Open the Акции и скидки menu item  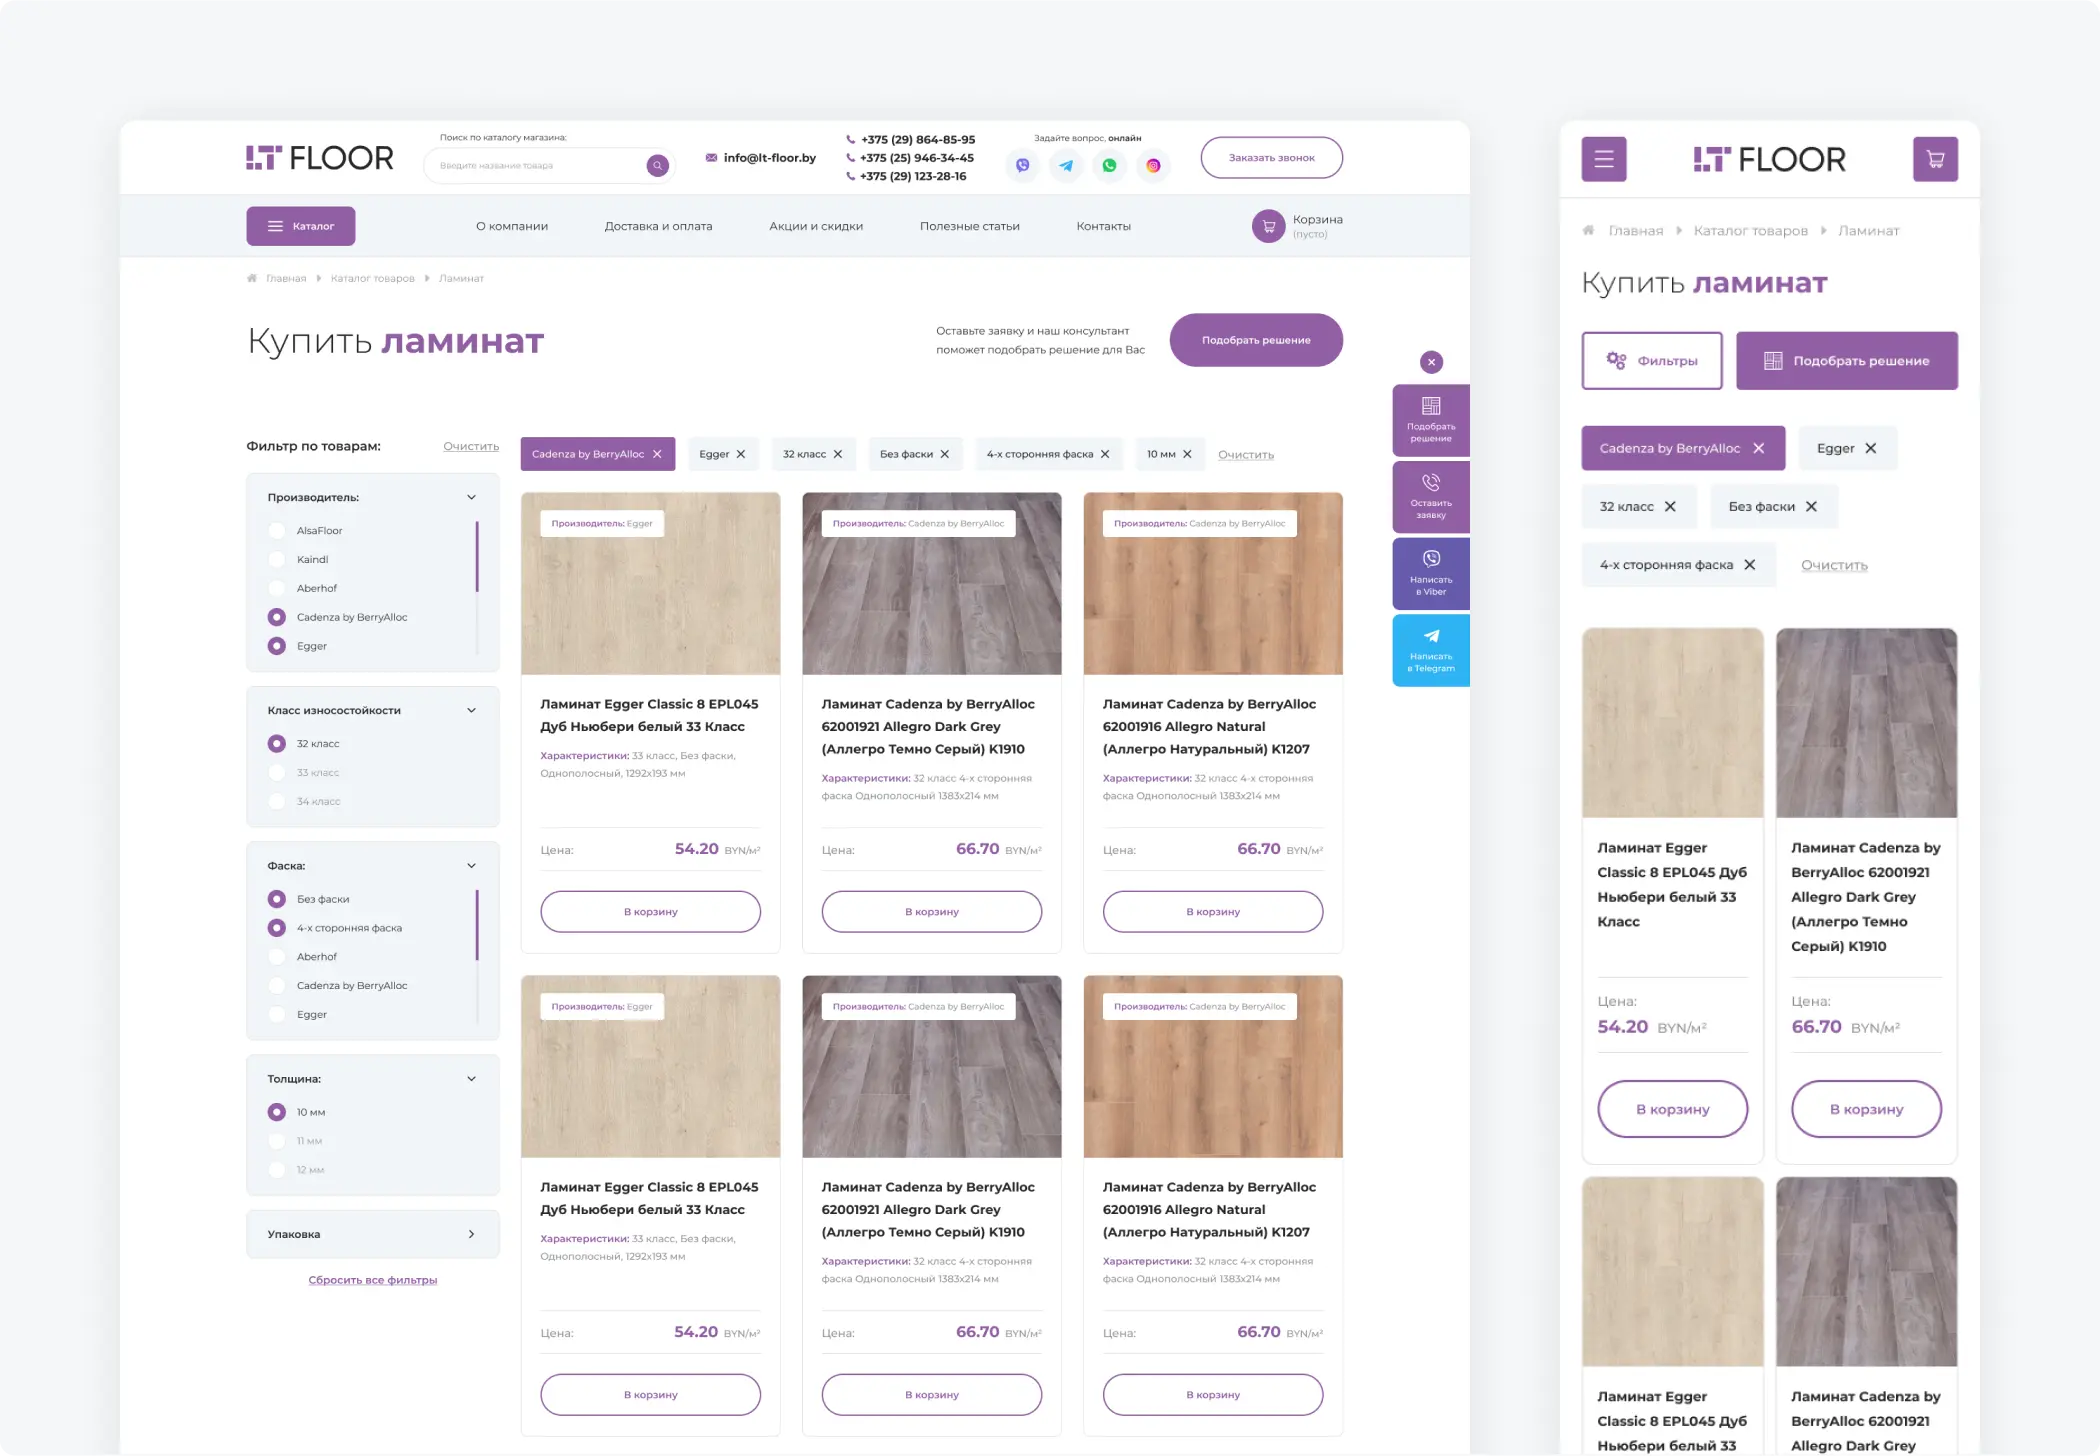[815, 226]
